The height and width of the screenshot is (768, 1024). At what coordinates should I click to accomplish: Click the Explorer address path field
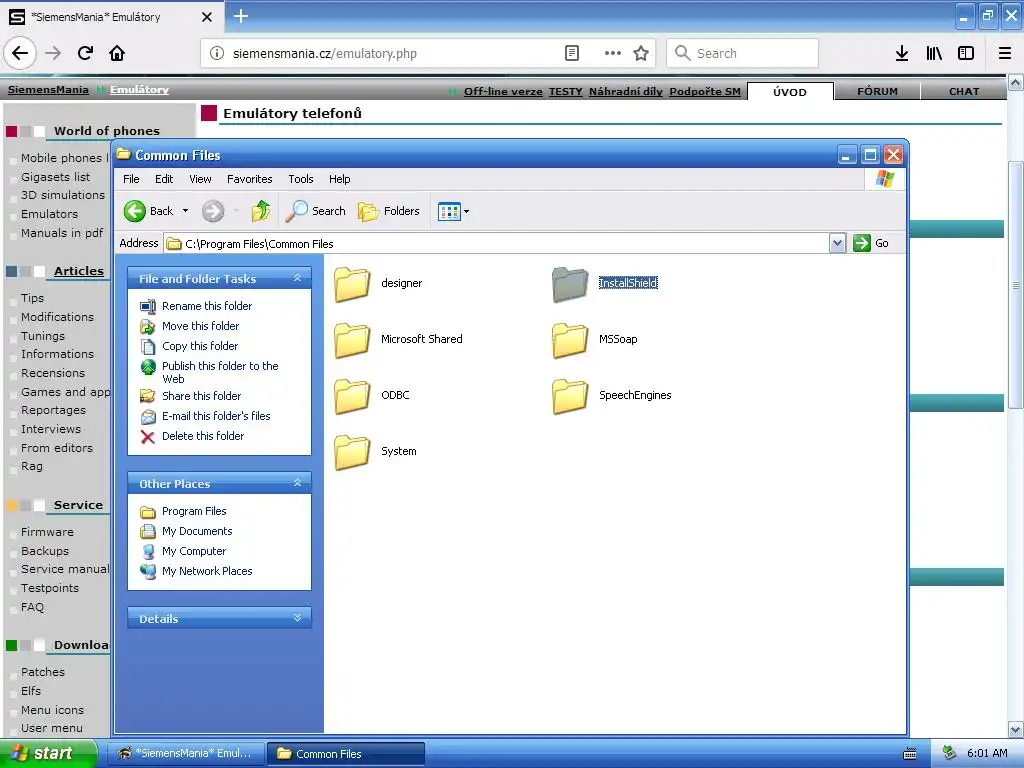[497, 244]
